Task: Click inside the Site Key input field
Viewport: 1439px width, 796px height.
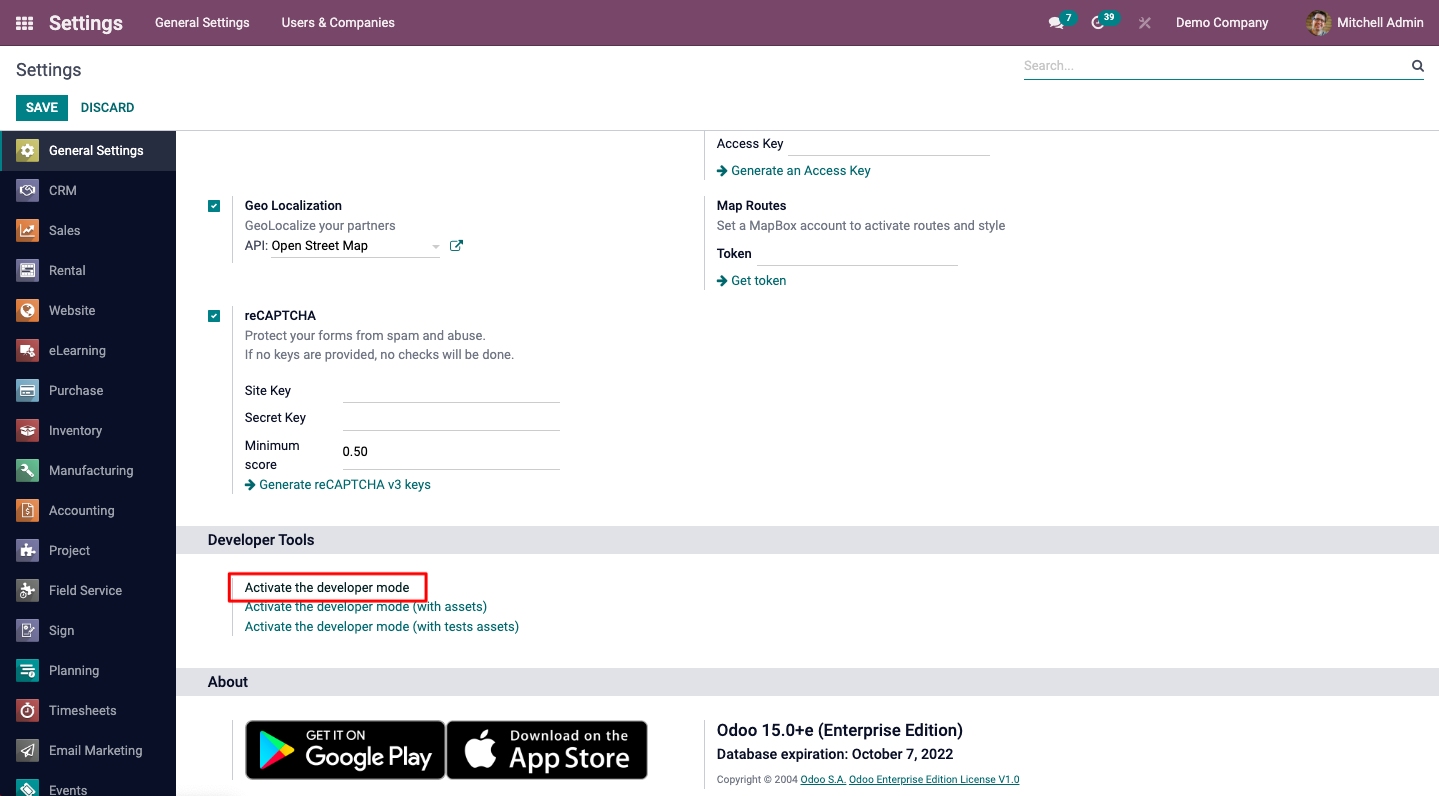Action: (450, 388)
